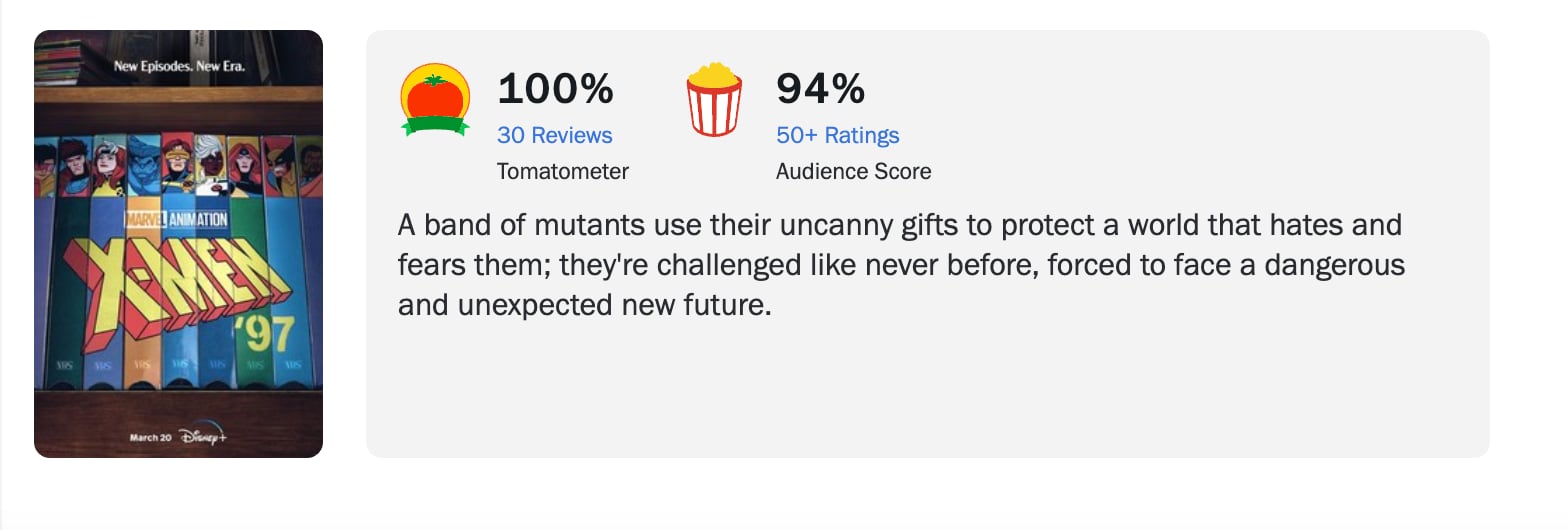The height and width of the screenshot is (530, 1568).
Task: Click Storm's face on the VHS spine
Action: 210,165
